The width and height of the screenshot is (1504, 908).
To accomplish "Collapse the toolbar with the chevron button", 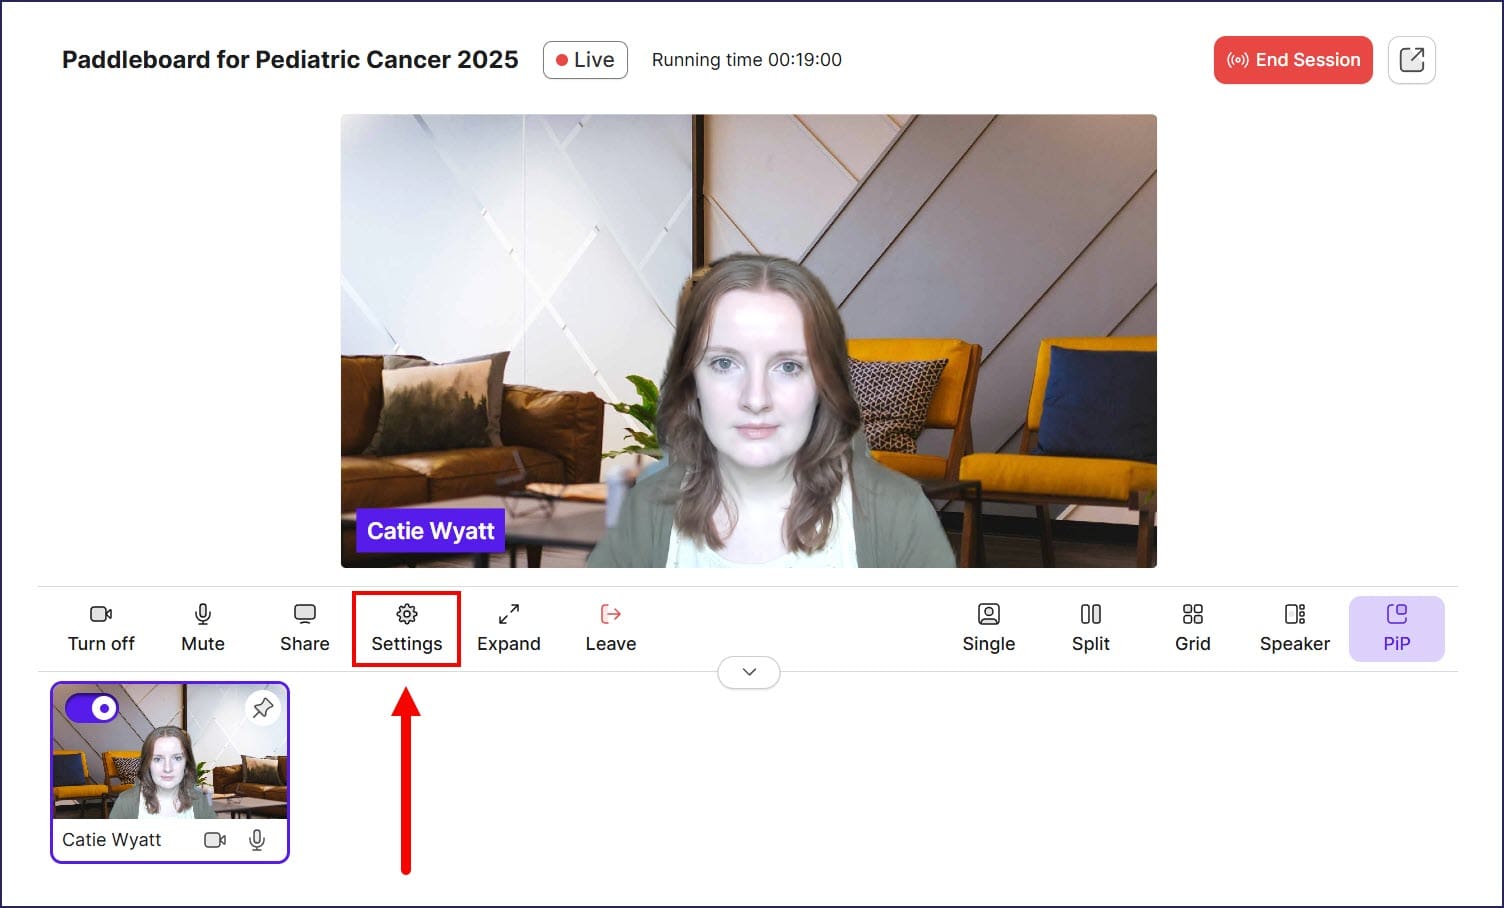I will 749,672.
